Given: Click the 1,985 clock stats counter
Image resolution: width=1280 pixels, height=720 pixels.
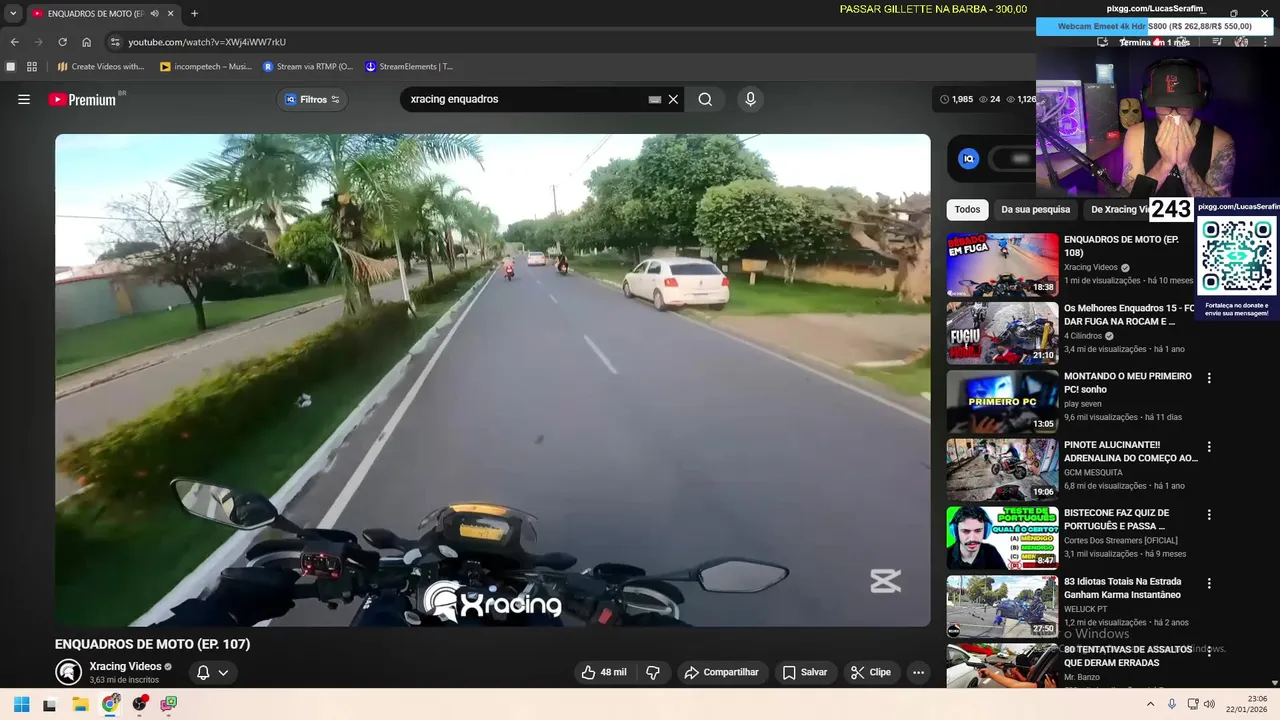Looking at the screenshot, I should (957, 99).
